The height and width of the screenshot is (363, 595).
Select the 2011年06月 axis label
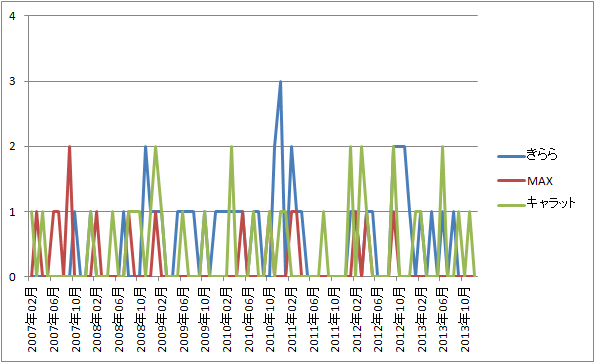[x=314, y=320]
